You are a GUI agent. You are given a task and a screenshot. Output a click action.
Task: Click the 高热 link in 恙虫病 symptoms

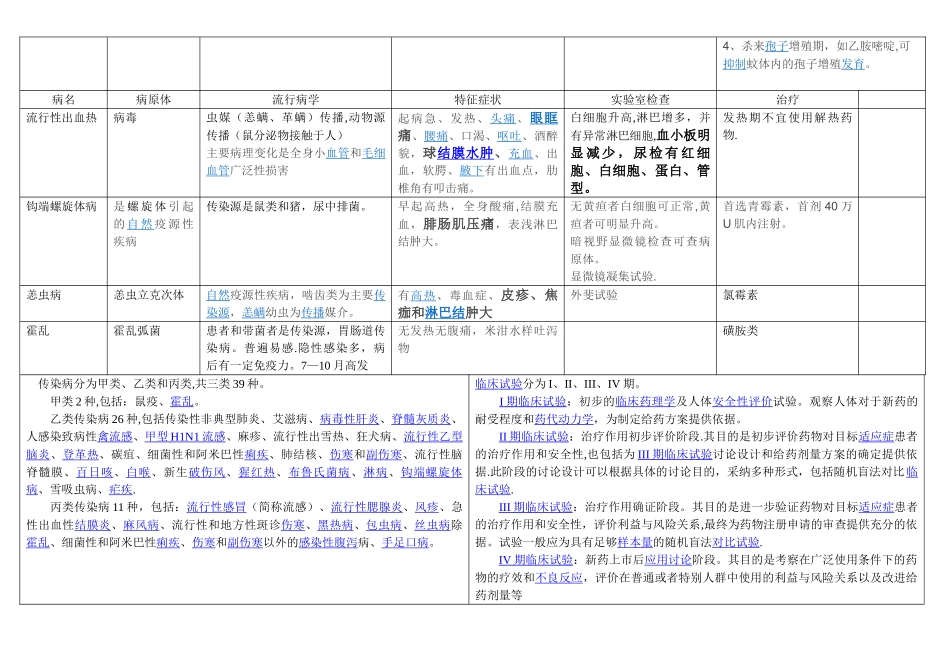point(424,296)
